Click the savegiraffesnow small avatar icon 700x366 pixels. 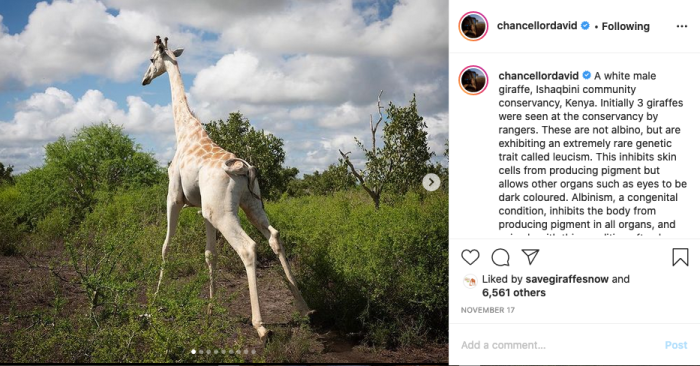470,282
